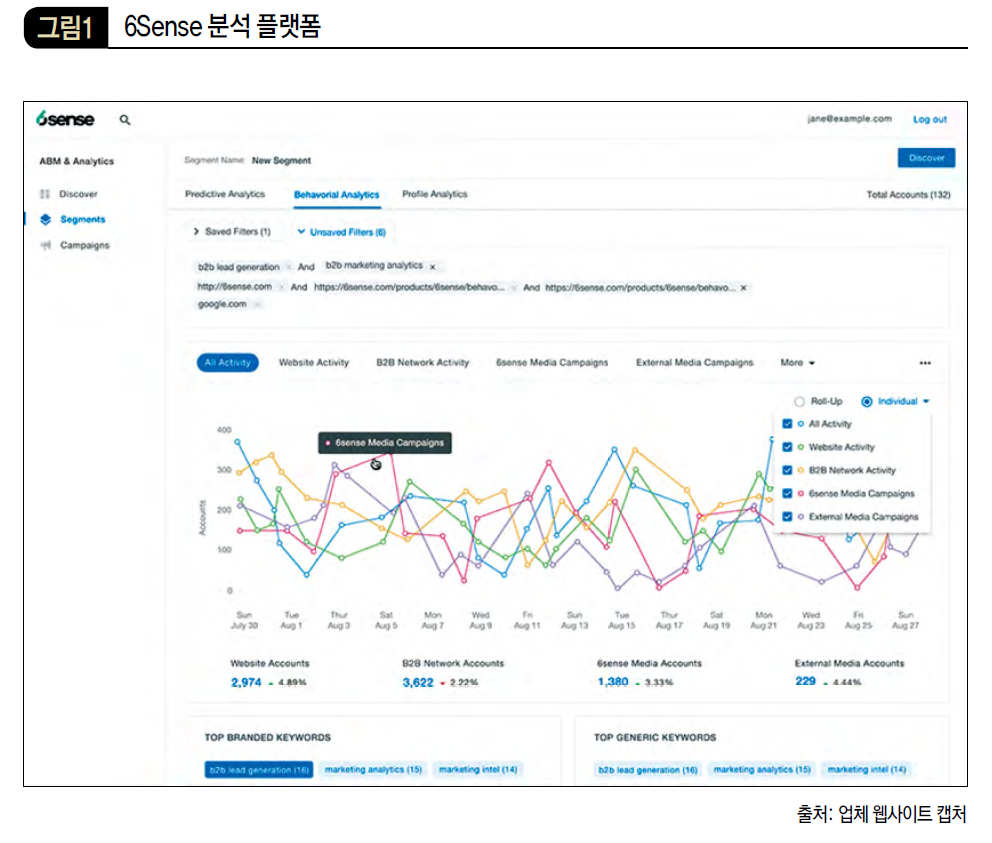Click B2B Network Accounts value 3,622
Image resolution: width=992 pixels, height=843 pixels.
(x=418, y=682)
